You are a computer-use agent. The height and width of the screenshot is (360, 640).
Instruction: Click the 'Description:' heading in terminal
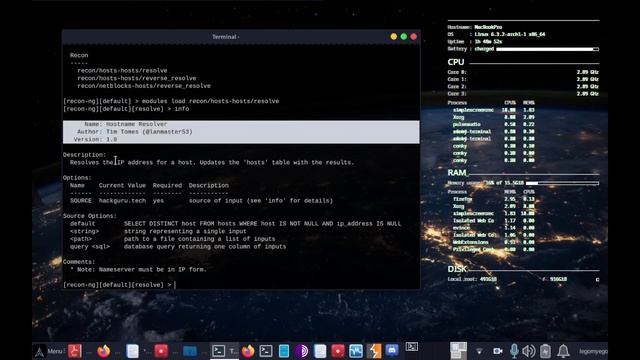(84, 155)
